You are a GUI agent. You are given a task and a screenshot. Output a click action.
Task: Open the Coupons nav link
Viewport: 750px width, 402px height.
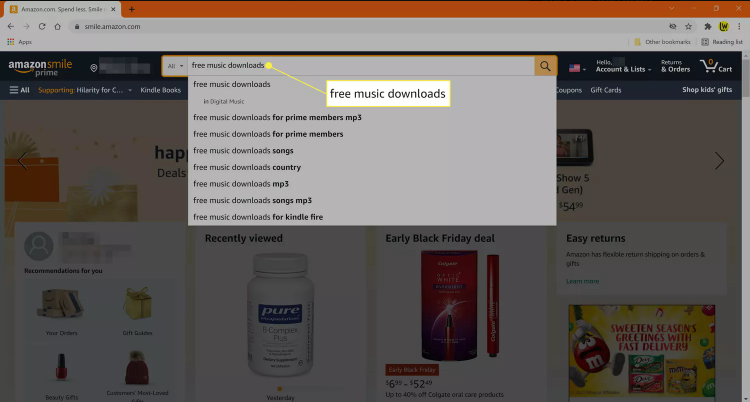[x=569, y=90]
